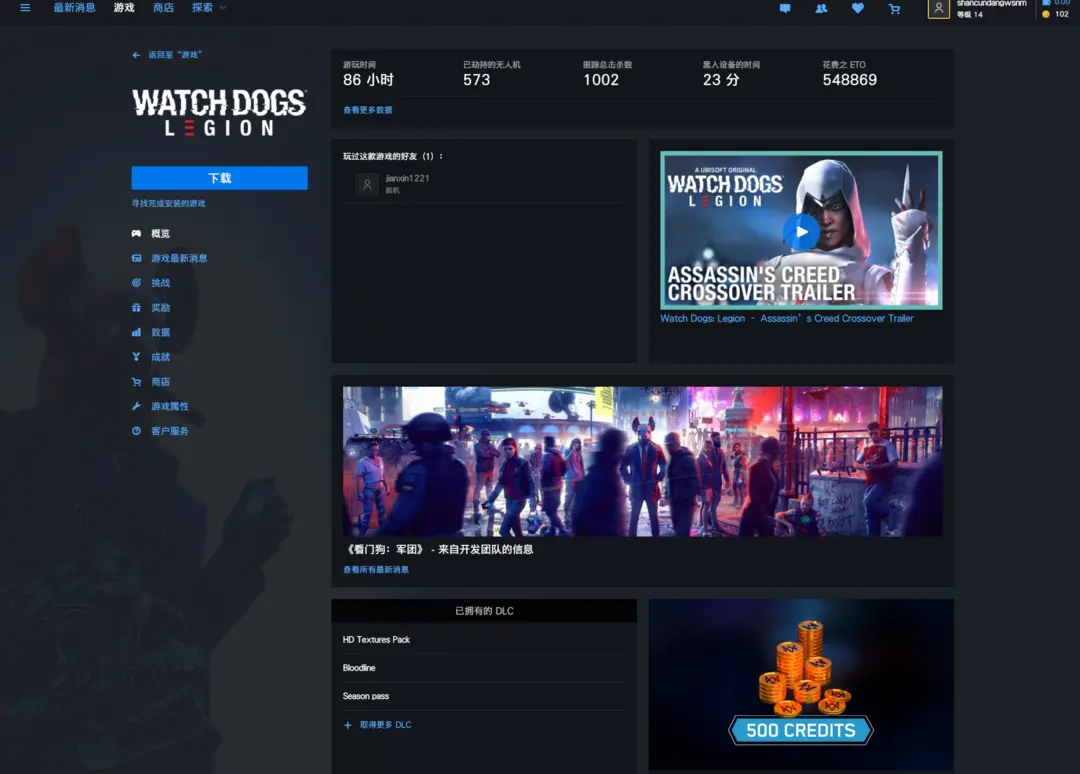Click the 已拥有的 DLC header

point(484,611)
